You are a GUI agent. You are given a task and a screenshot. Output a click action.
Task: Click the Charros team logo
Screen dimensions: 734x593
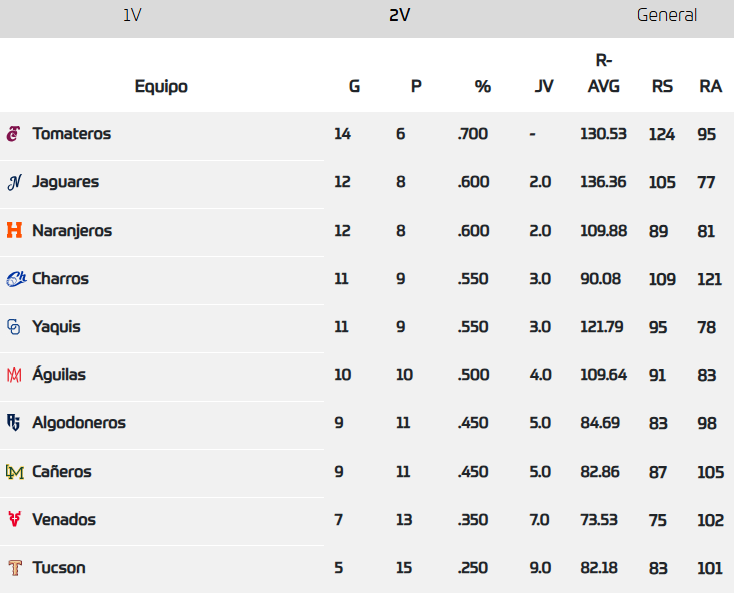point(15,279)
